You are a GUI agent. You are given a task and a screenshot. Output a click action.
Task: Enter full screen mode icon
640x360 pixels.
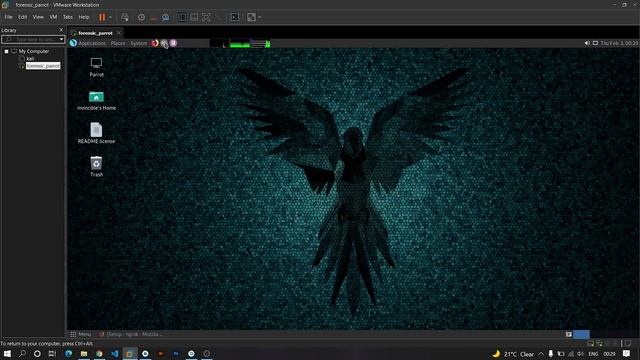coord(207,17)
